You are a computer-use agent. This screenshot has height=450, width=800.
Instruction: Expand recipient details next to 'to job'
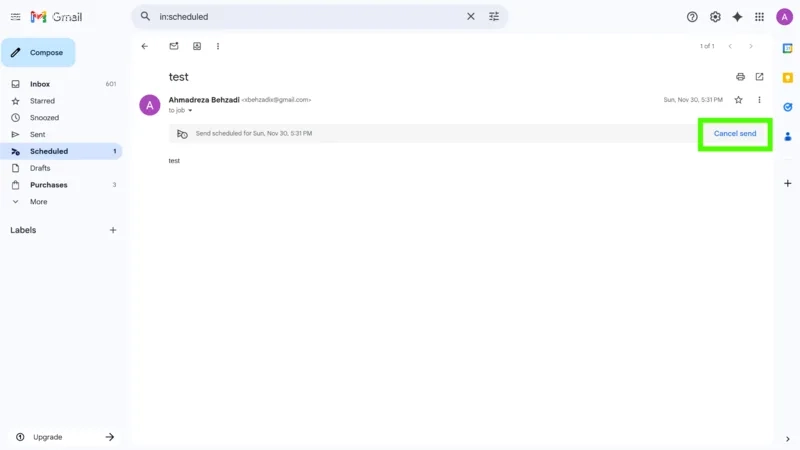point(190,111)
